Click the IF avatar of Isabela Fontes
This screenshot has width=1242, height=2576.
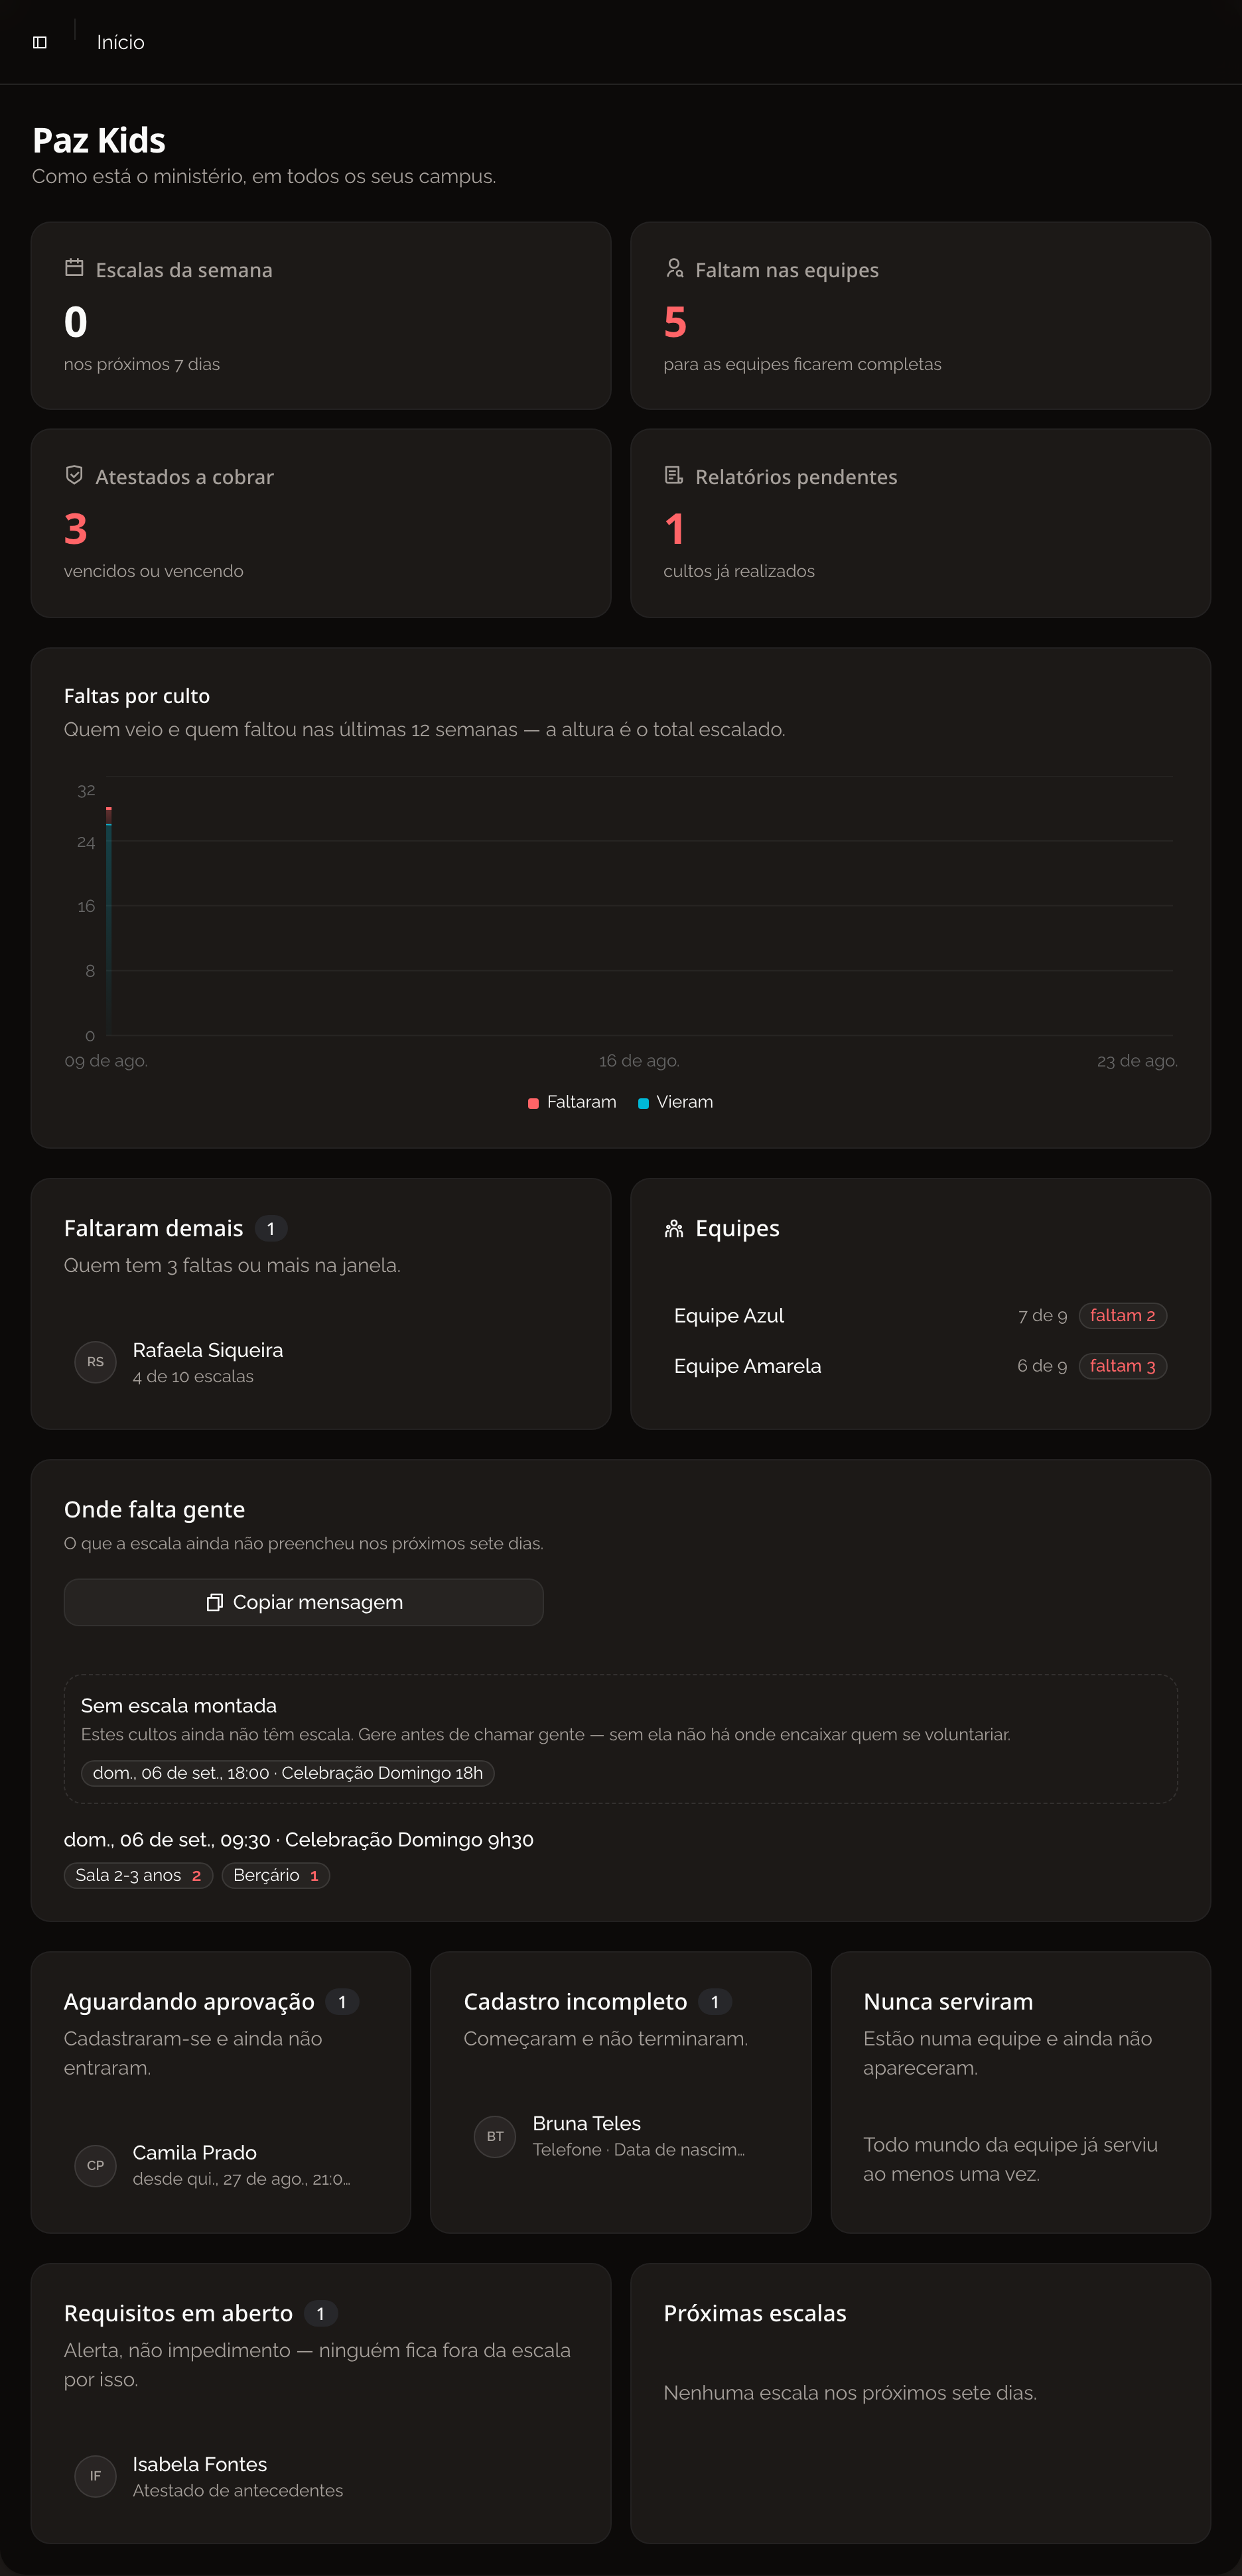coord(96,2476)
